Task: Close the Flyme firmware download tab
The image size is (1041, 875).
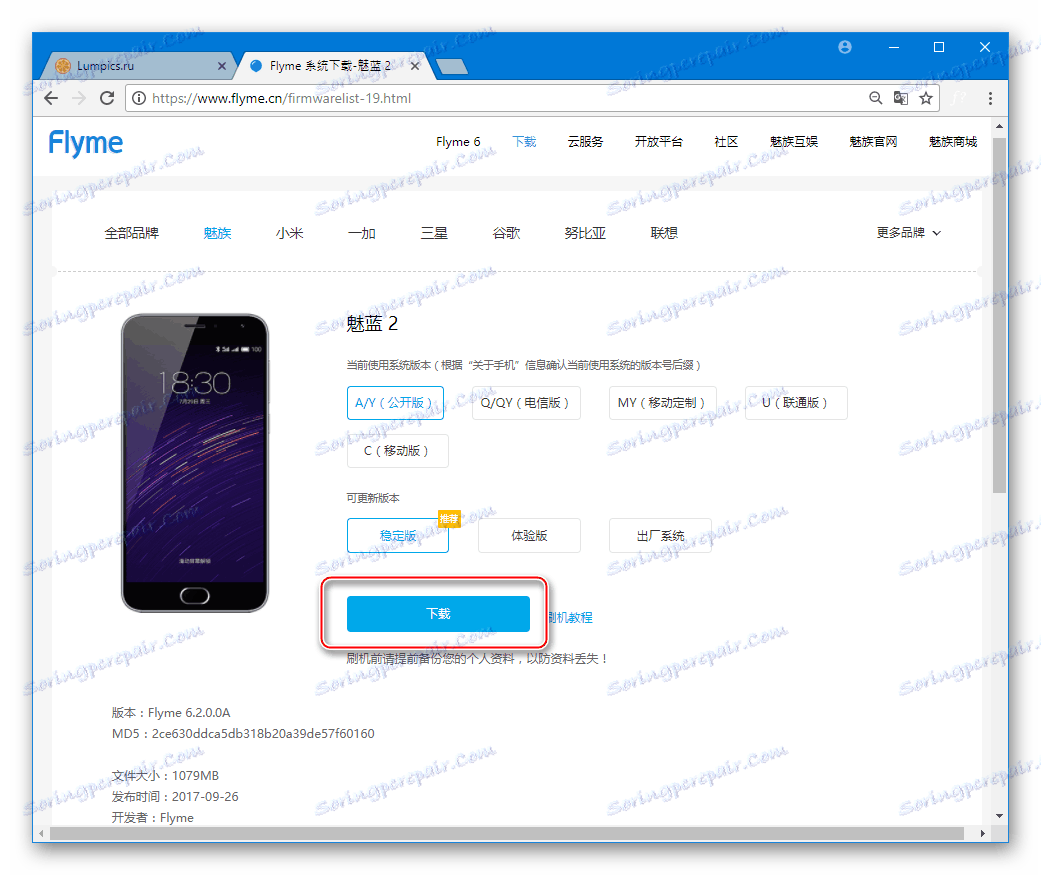Action: click(415, 66)
